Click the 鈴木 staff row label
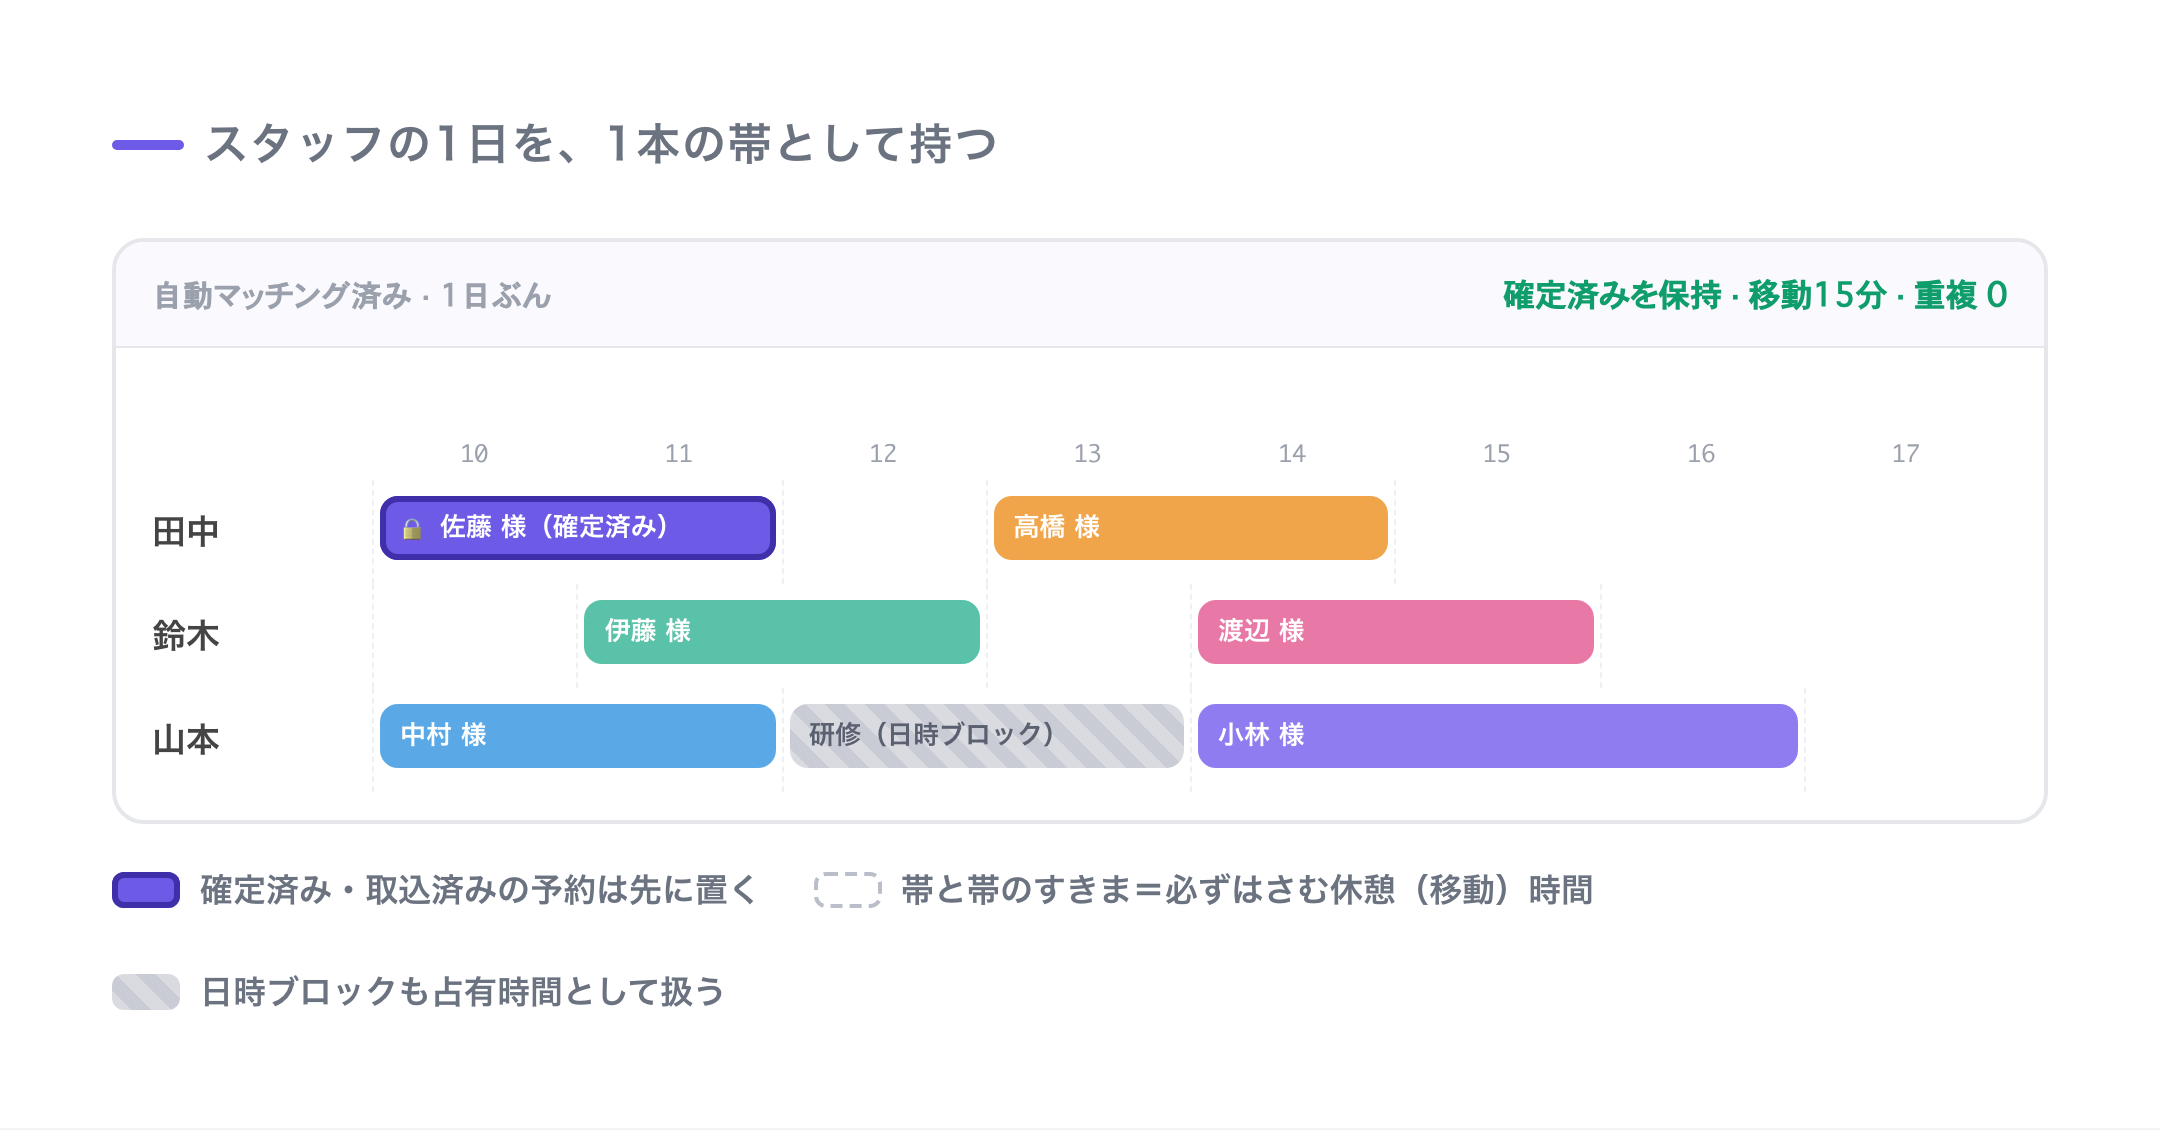Screen dimensions: 2160x1130 [x=186, y=635]
